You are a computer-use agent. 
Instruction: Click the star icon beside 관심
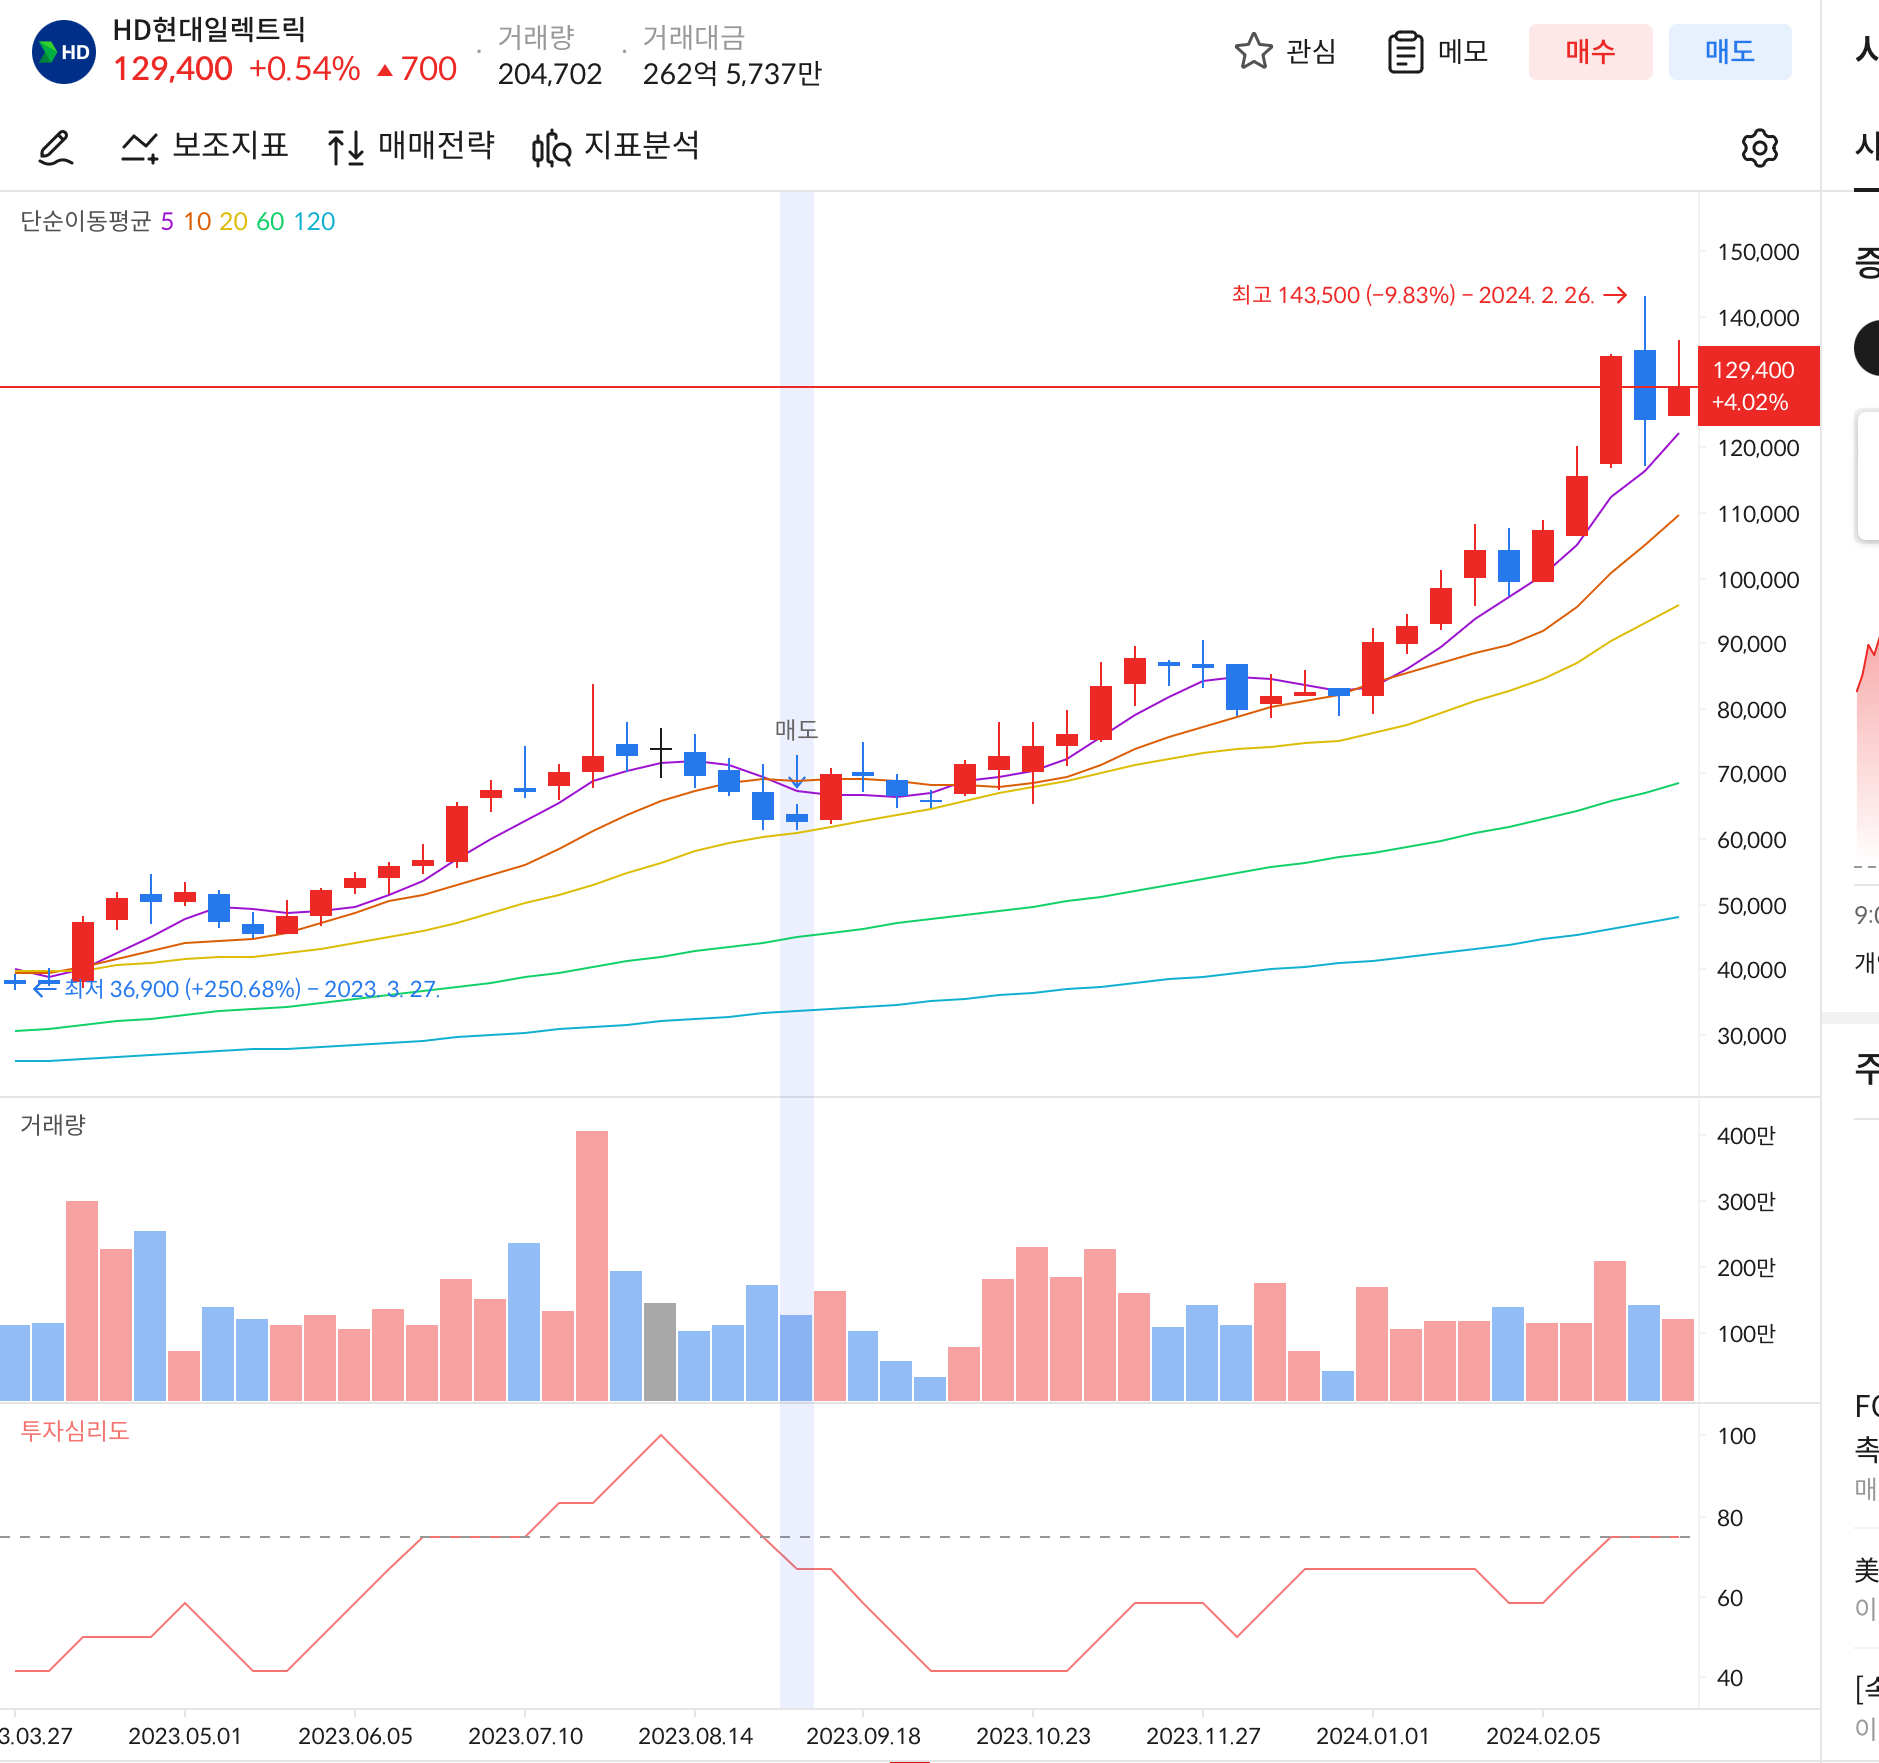pos(1253,51)
